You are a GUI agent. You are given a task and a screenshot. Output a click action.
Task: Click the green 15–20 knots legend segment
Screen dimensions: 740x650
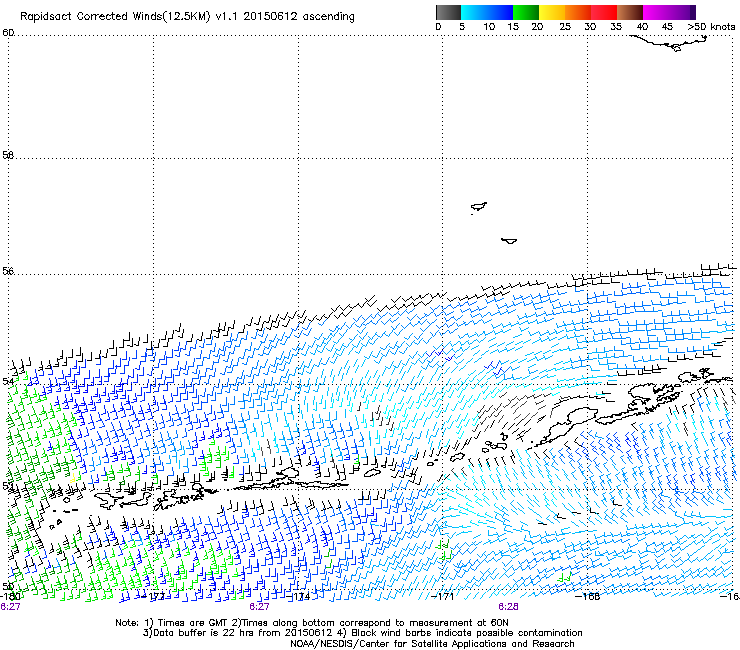click(526, 12)
